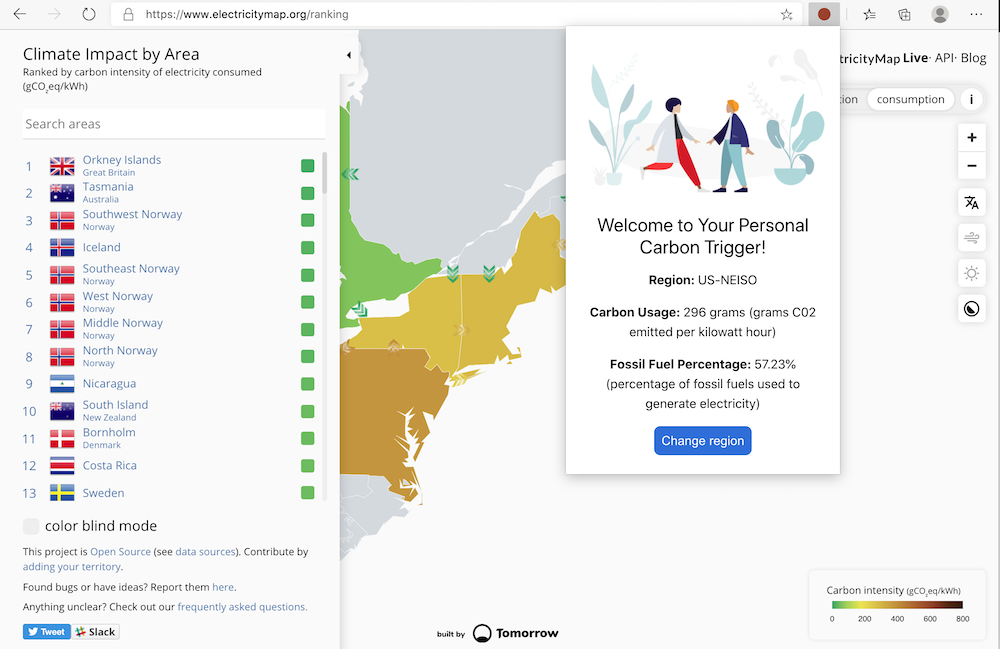Zoom in on the map
Screen dimensions: 1000x649
971,137
